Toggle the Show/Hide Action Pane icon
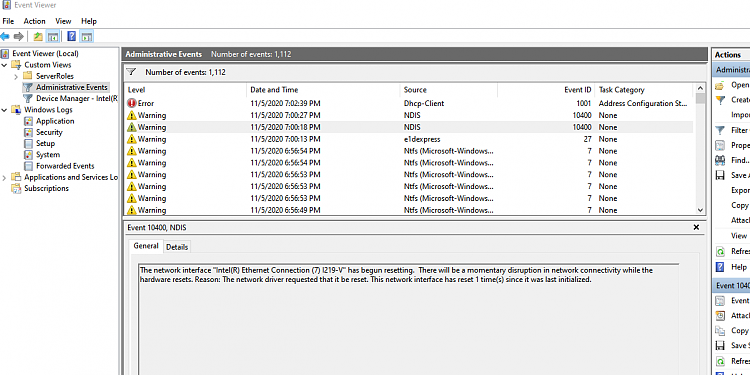The width and height of the screenshot is (750, 375). coord(87,36)
